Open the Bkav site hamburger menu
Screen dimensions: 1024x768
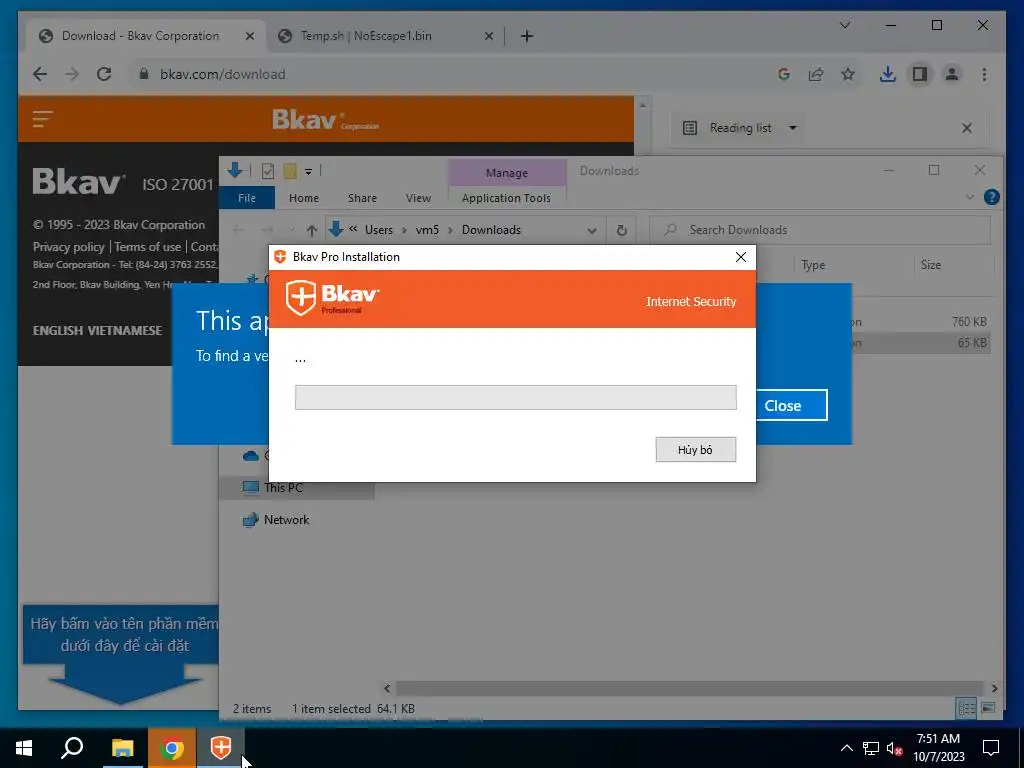click(42, 119)
